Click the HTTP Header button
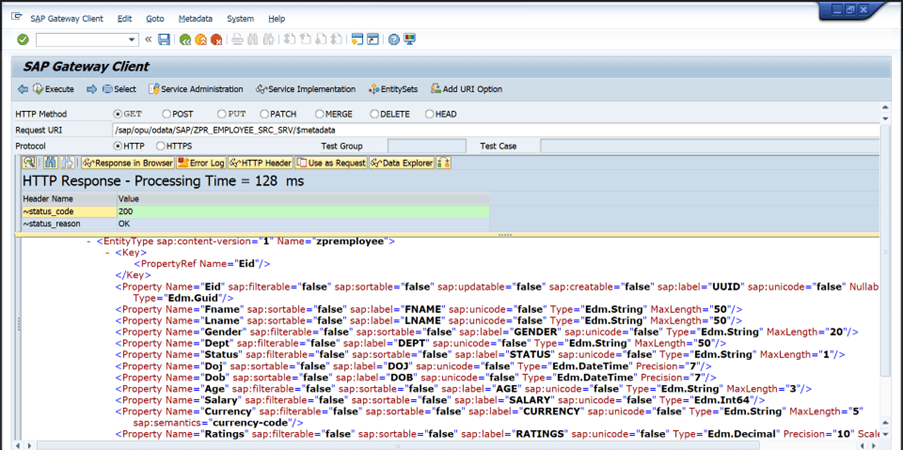The height and width of the screenshot is (450, 903). pos(261,163)
